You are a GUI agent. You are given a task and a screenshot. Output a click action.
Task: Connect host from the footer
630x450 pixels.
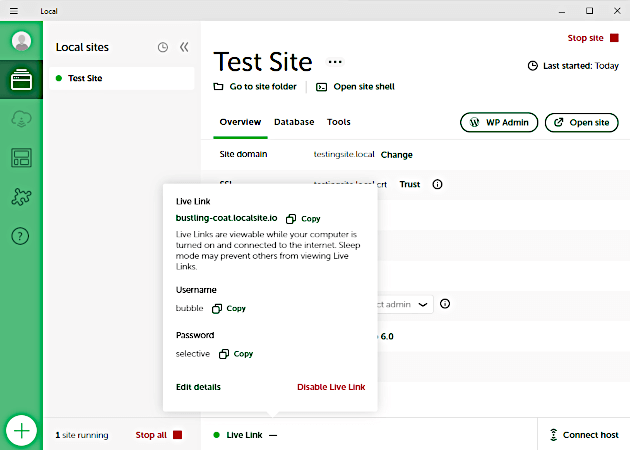tap(584, 435)
